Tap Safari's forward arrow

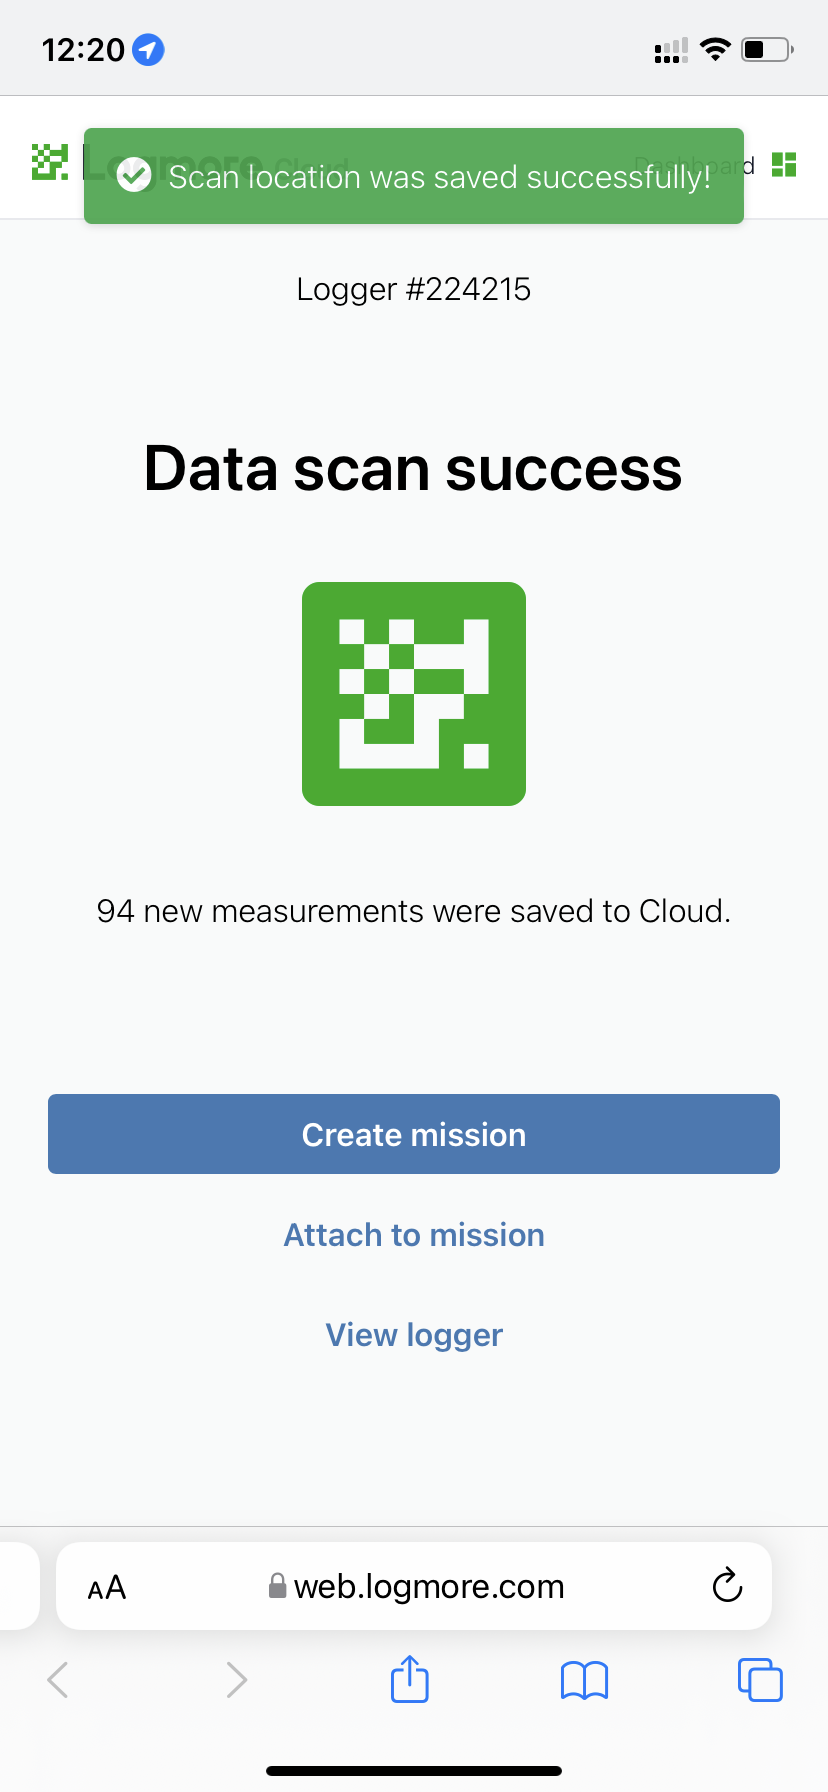(236, 1680)
